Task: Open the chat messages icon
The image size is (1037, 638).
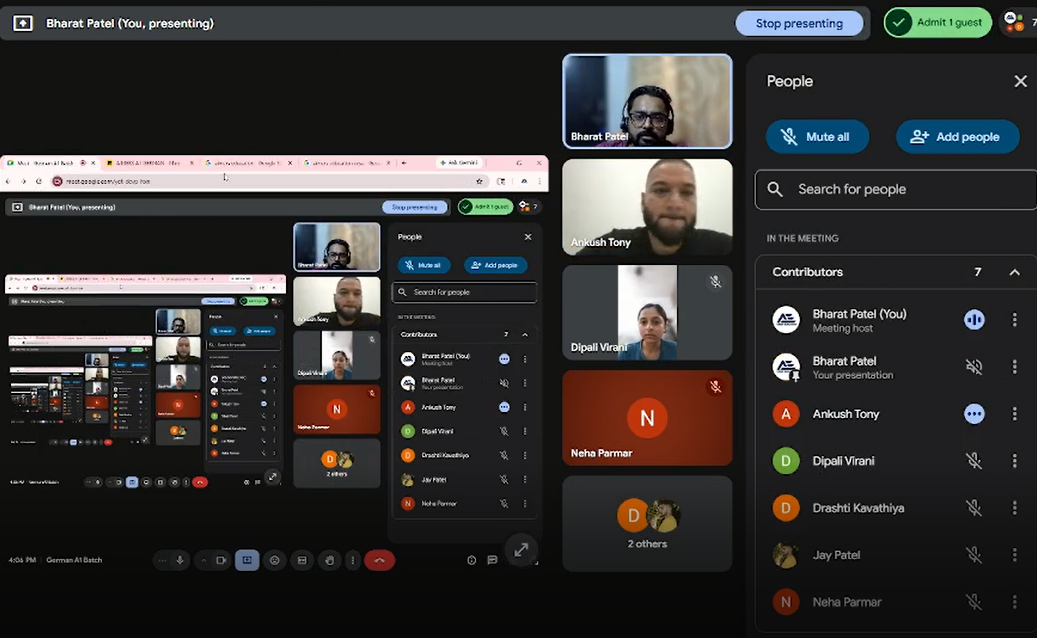Action: pos(492,560)
